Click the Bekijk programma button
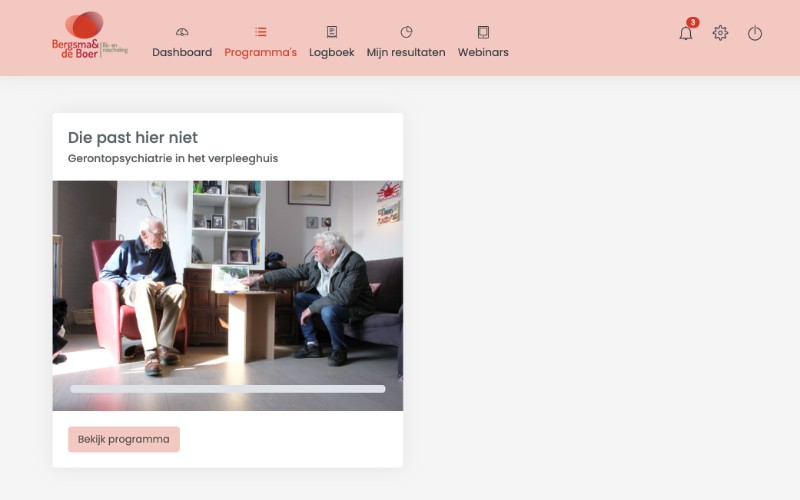The image size is (800, 500). (124, 439)
